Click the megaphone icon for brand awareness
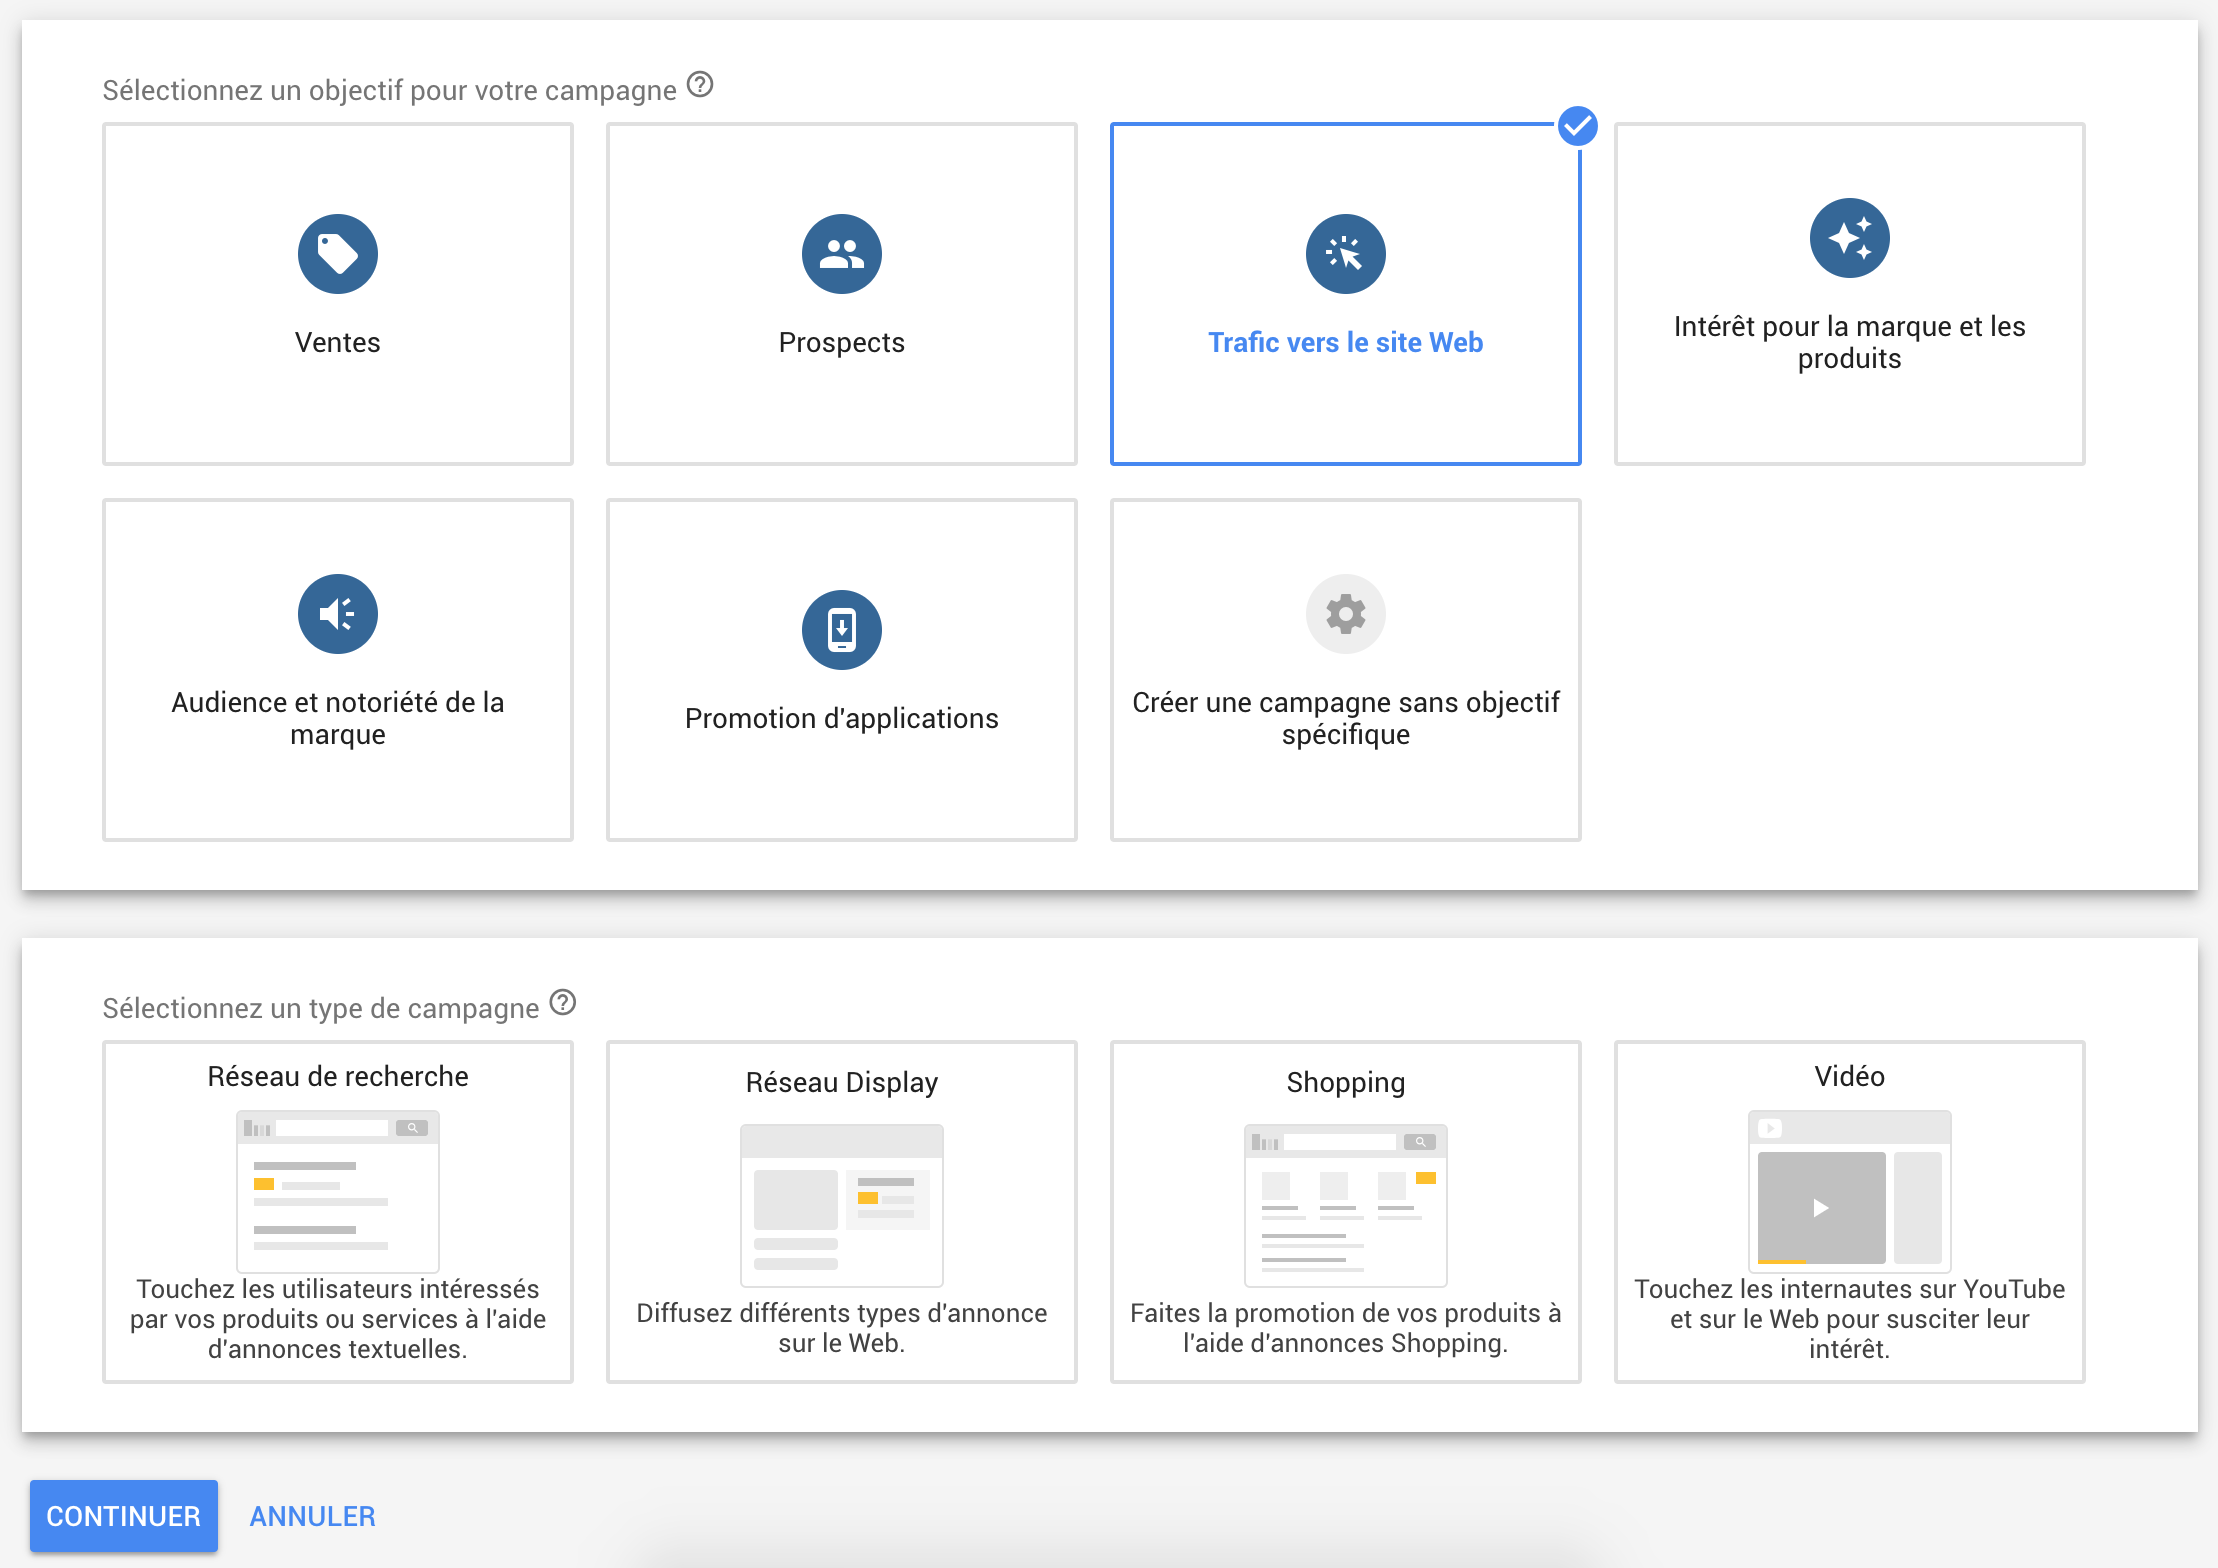The image size is (2218, 1568). [x=337, y=614]
